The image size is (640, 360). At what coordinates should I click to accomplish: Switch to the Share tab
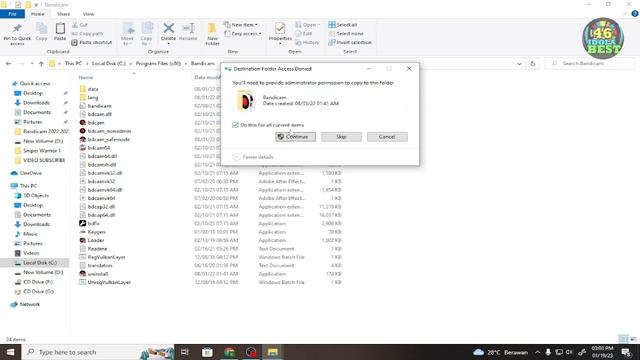pos(63,14)
